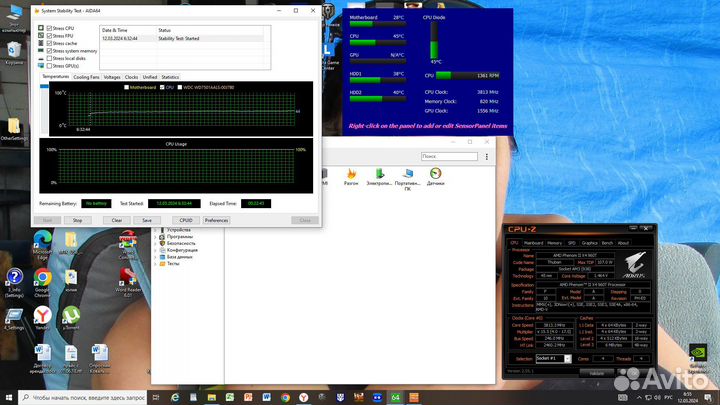
Task: Click the taskbar search box
Action: pos(83,397)
